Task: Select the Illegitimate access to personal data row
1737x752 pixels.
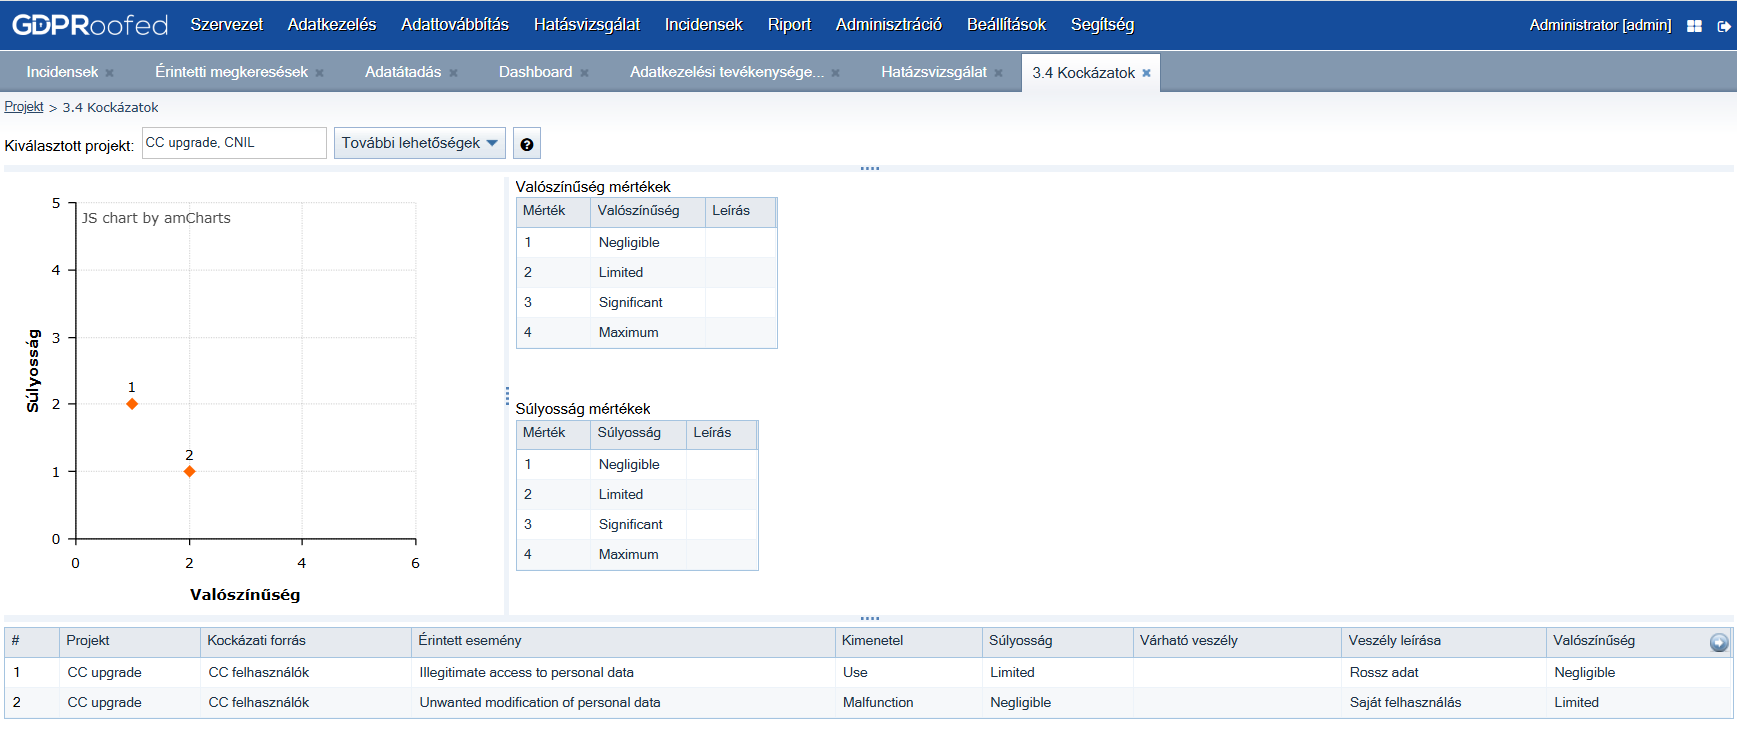Action: click(x=526, y=672)
